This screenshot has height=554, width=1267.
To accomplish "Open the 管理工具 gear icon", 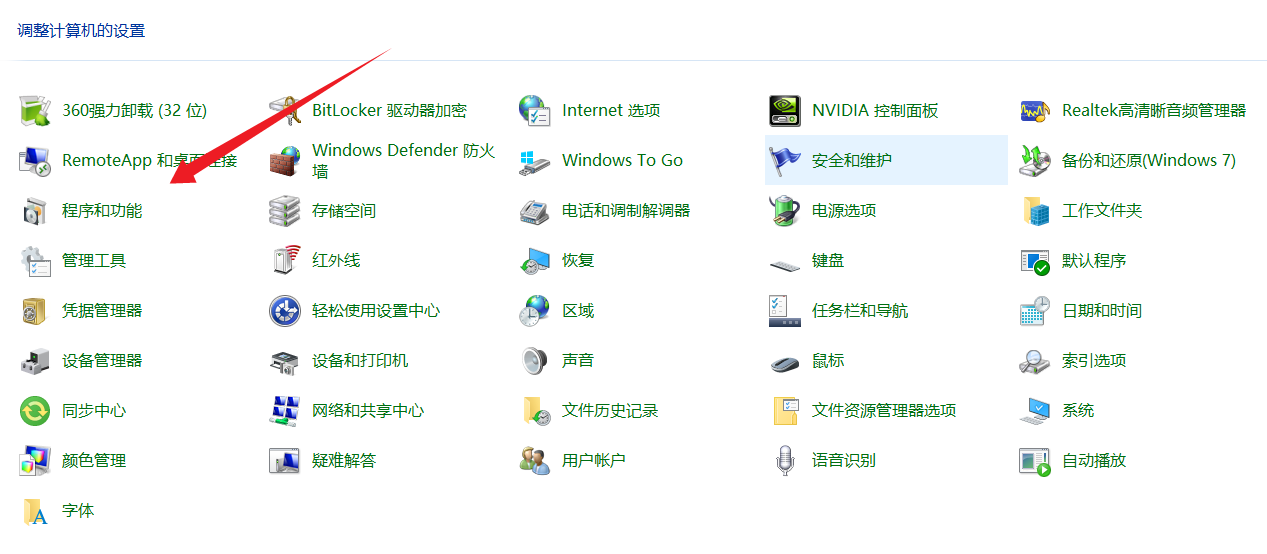I will [35, 260].
